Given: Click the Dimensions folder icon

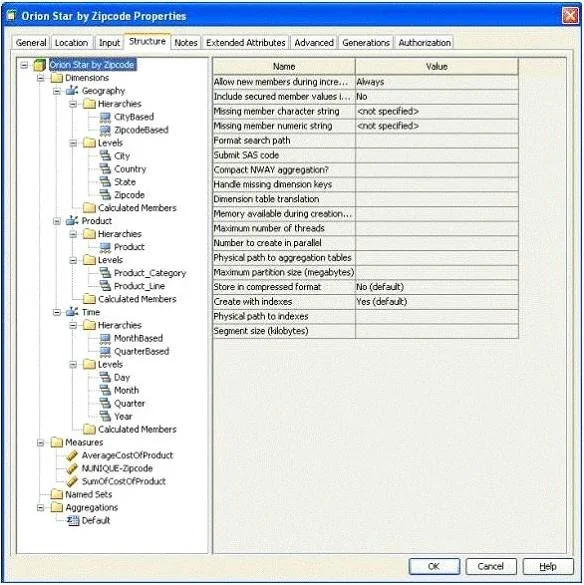Looking at the screenshot, I should (57, 78).
